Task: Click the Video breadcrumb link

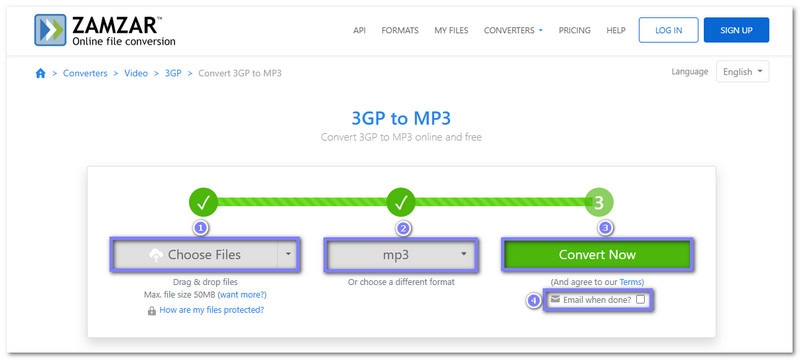Action: [136, 73]
